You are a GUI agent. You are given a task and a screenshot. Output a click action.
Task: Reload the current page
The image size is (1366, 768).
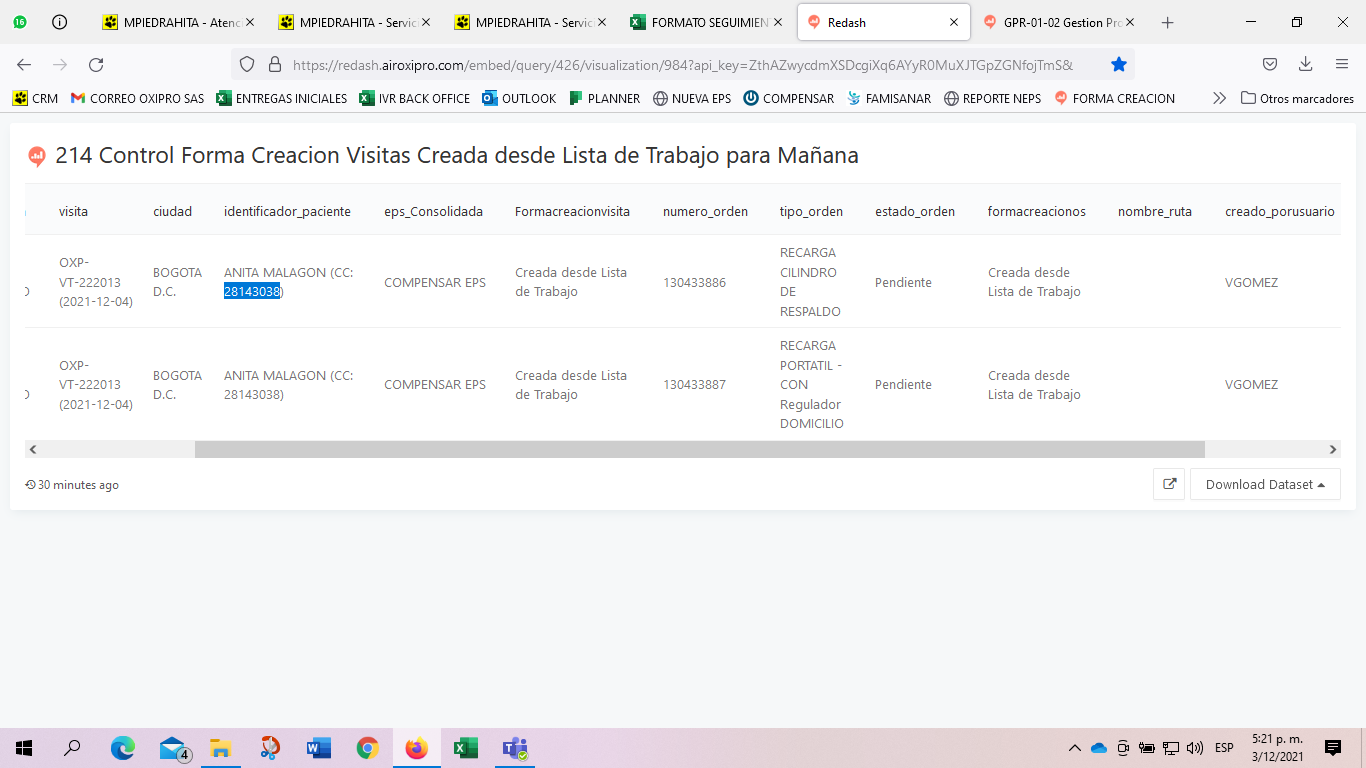pos(96,64)
